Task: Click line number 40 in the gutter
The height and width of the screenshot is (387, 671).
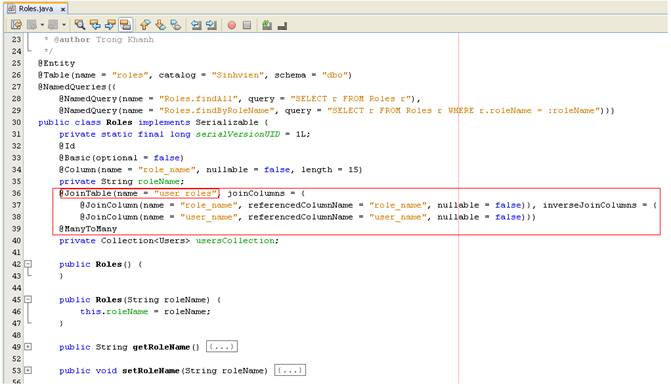Action: pyautogui.click(x=16, y=241)
